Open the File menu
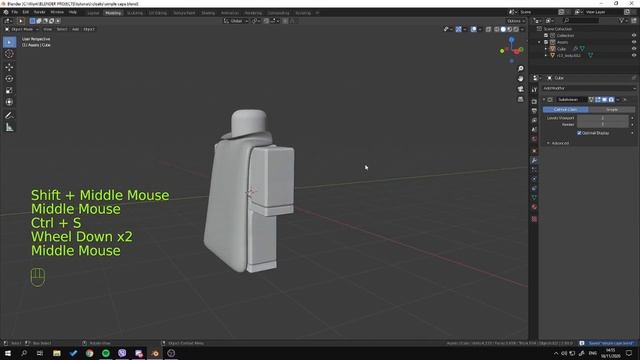The height and width of the screenshot is (360, 640). (x=15, y=12)
